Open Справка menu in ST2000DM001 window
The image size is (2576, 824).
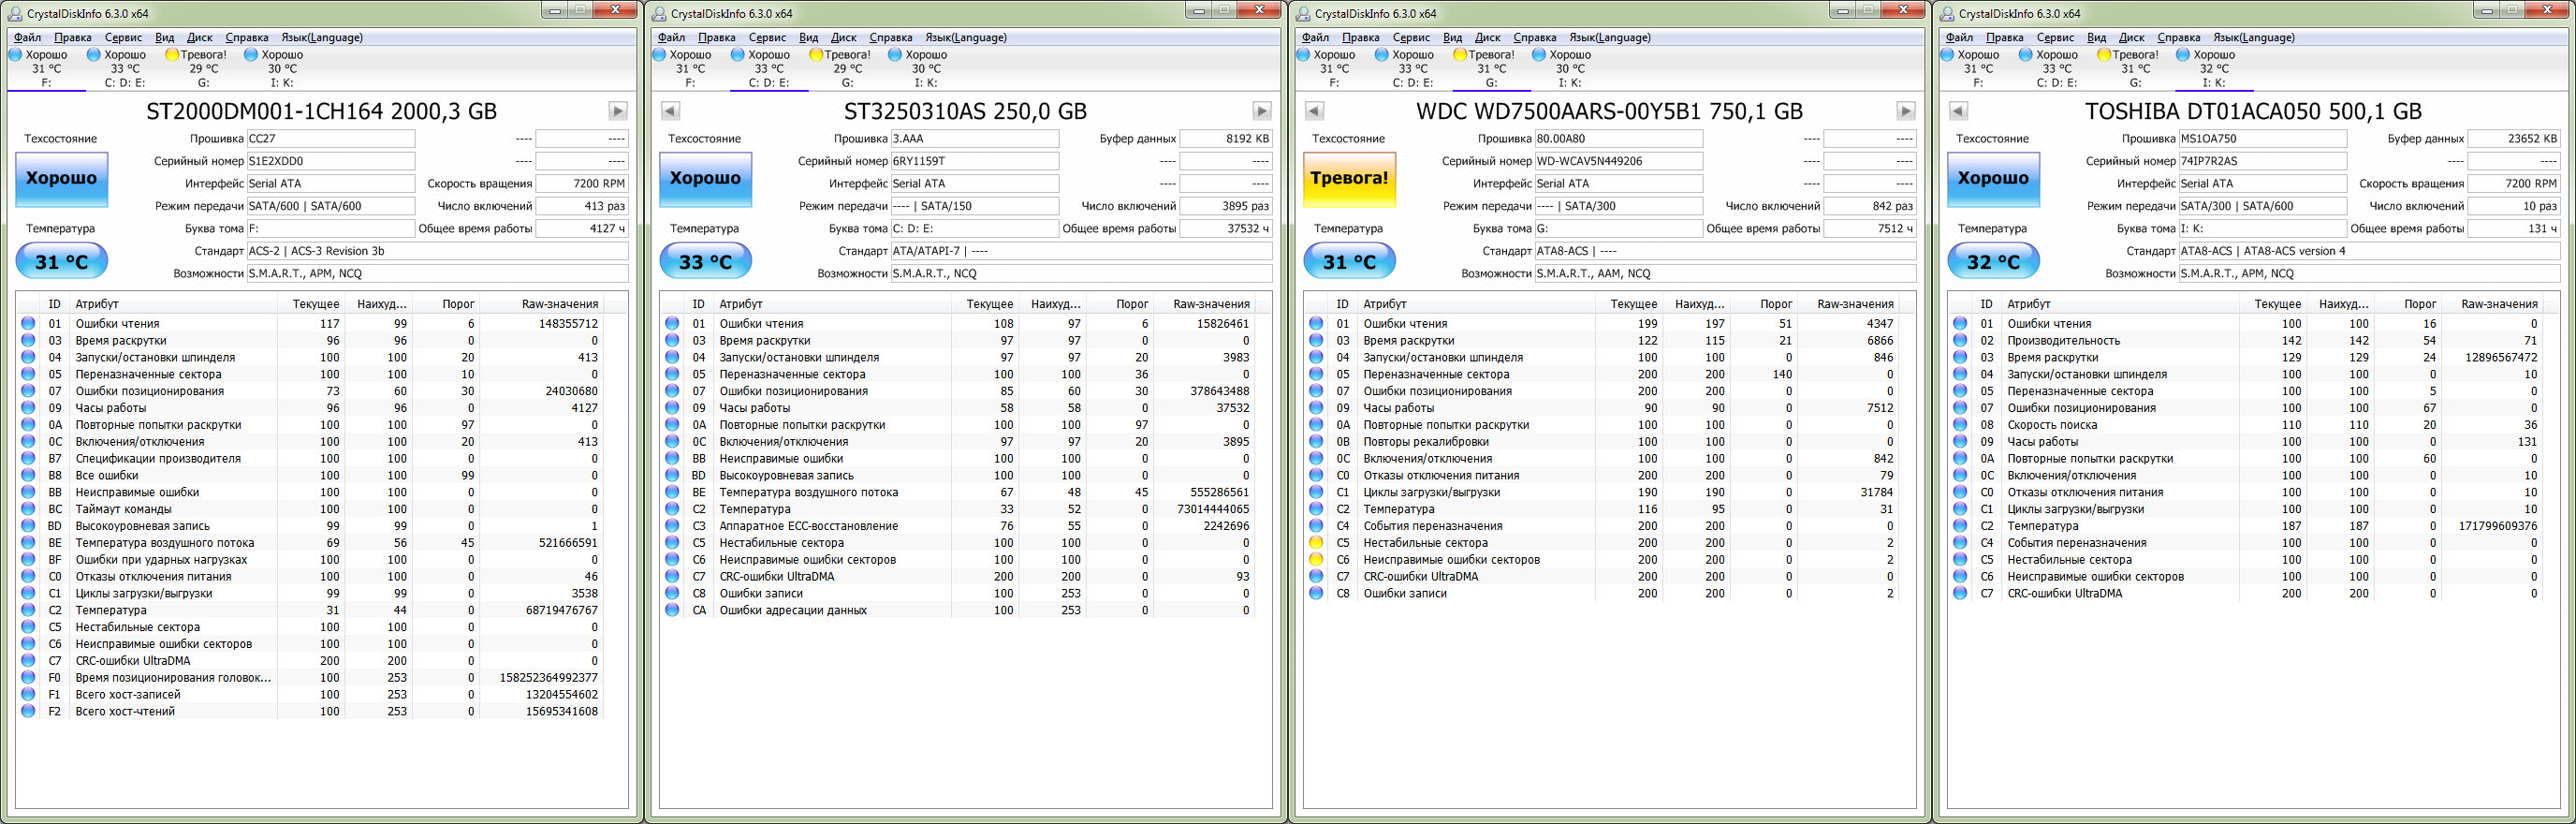click(x=246, y=38)
